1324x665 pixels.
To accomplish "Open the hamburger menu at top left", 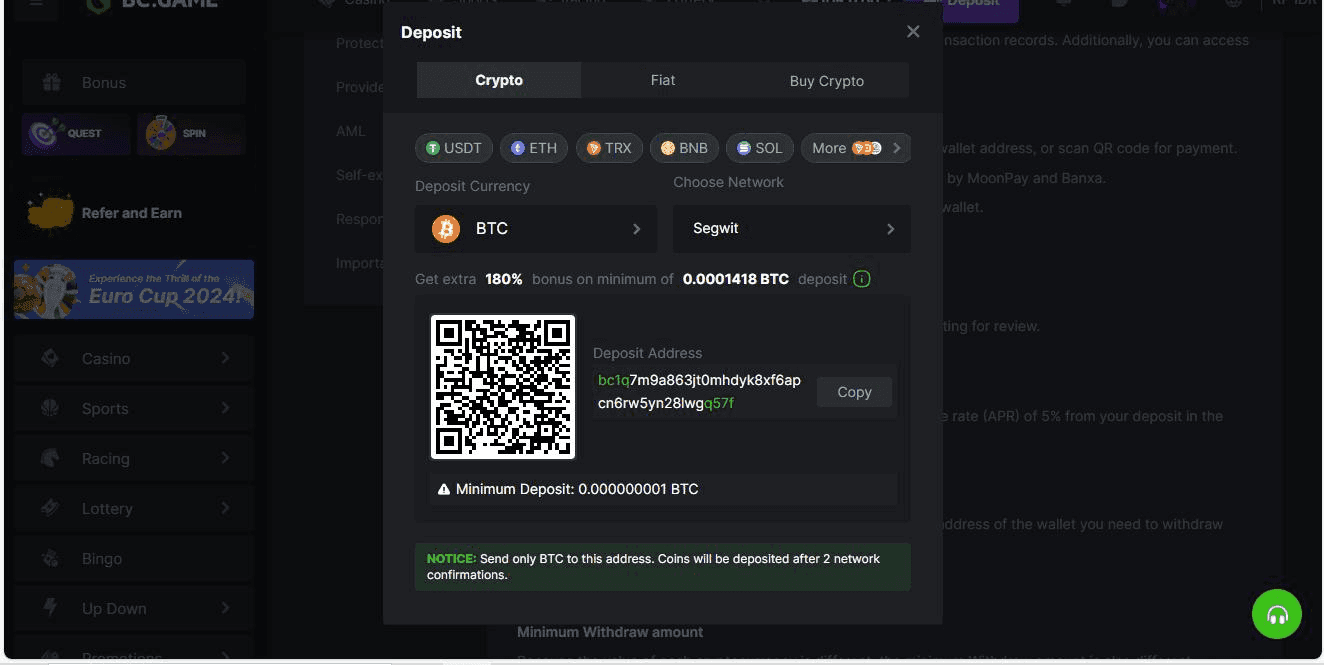I will tap(36, 7).
